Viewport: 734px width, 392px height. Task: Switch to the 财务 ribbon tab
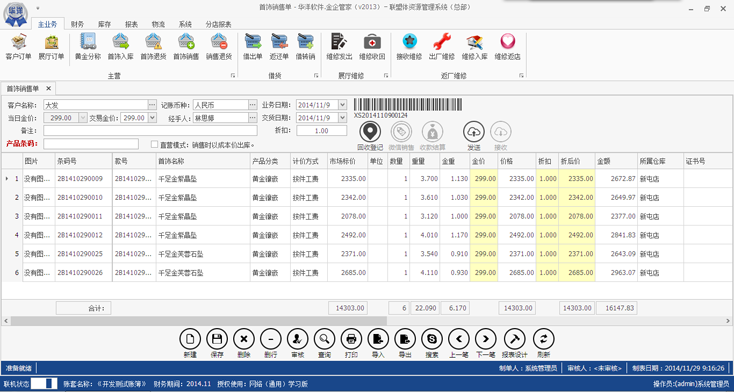(78, 24)
